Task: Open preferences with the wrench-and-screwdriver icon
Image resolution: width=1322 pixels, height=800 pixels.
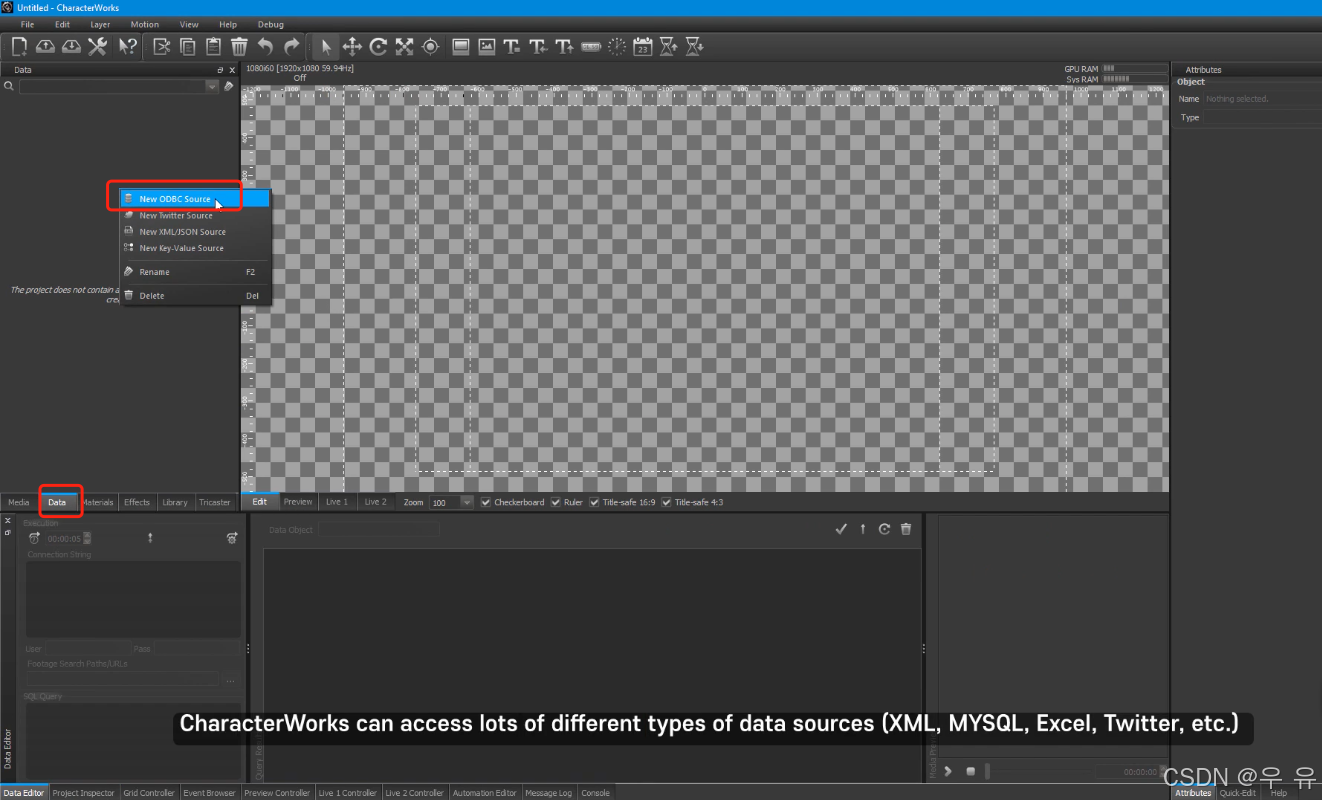Action: point(98,46)
